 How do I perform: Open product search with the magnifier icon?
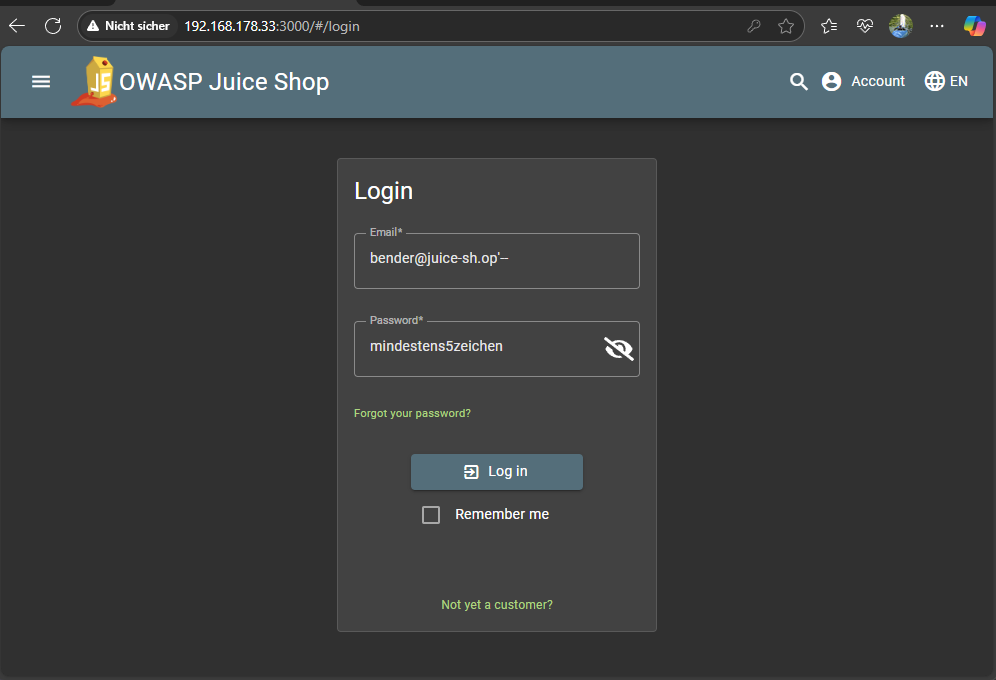(798, 81)
